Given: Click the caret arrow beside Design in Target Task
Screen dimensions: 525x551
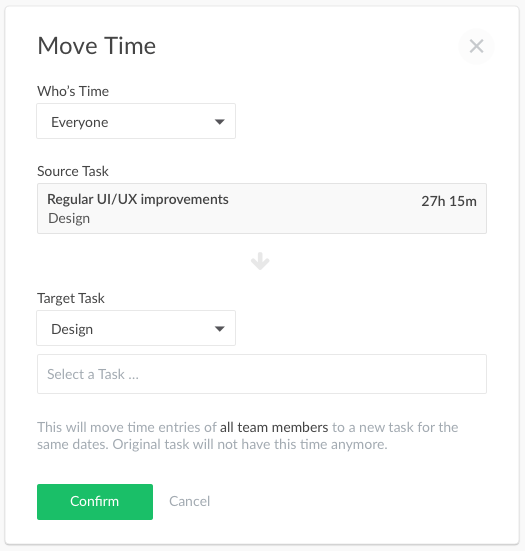Looking at the screenshot, I should (x=220, y=329).
